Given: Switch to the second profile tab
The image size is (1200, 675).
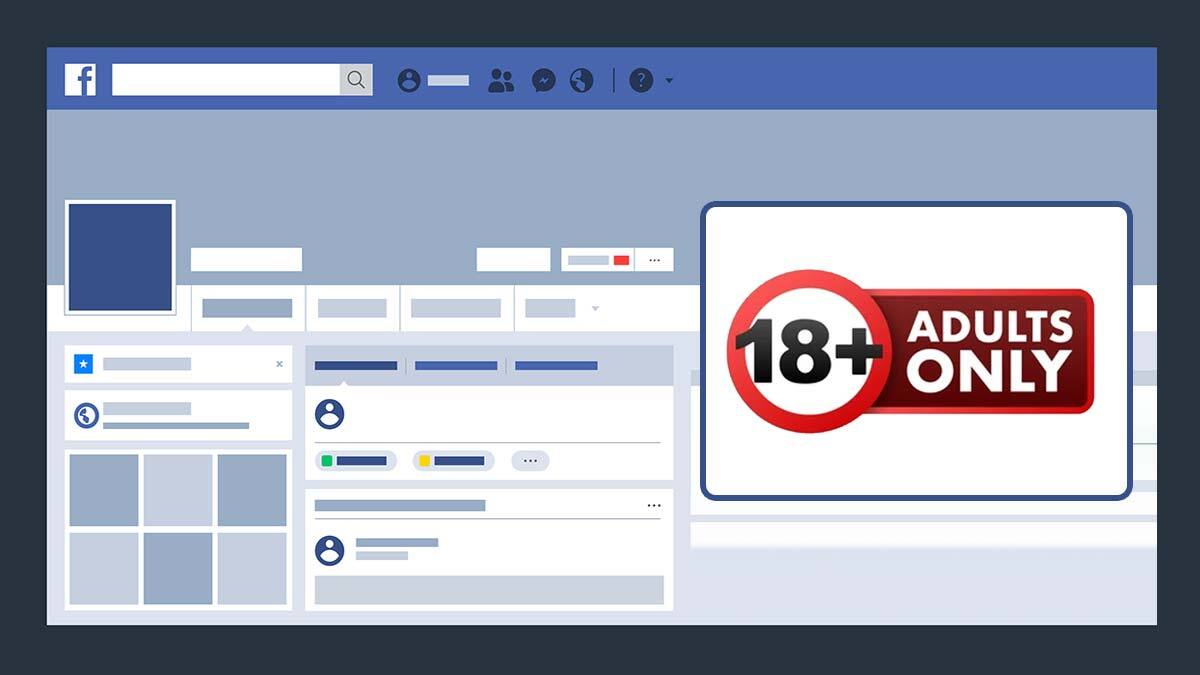Looking at the screenshot, I should coord(352,308).
